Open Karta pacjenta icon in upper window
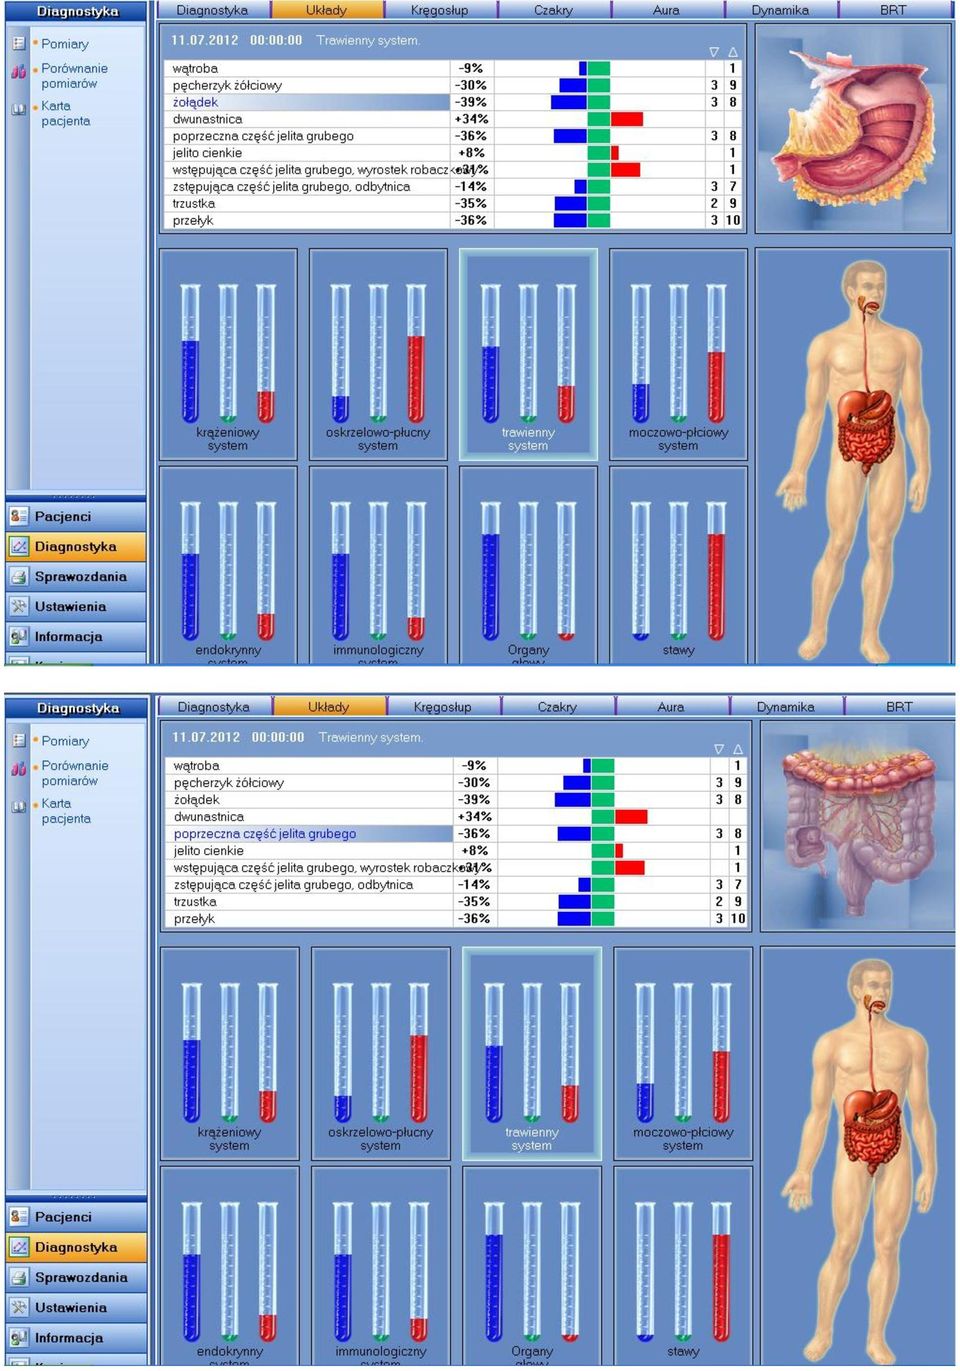 pyautogui.click(x=19, y=109)
